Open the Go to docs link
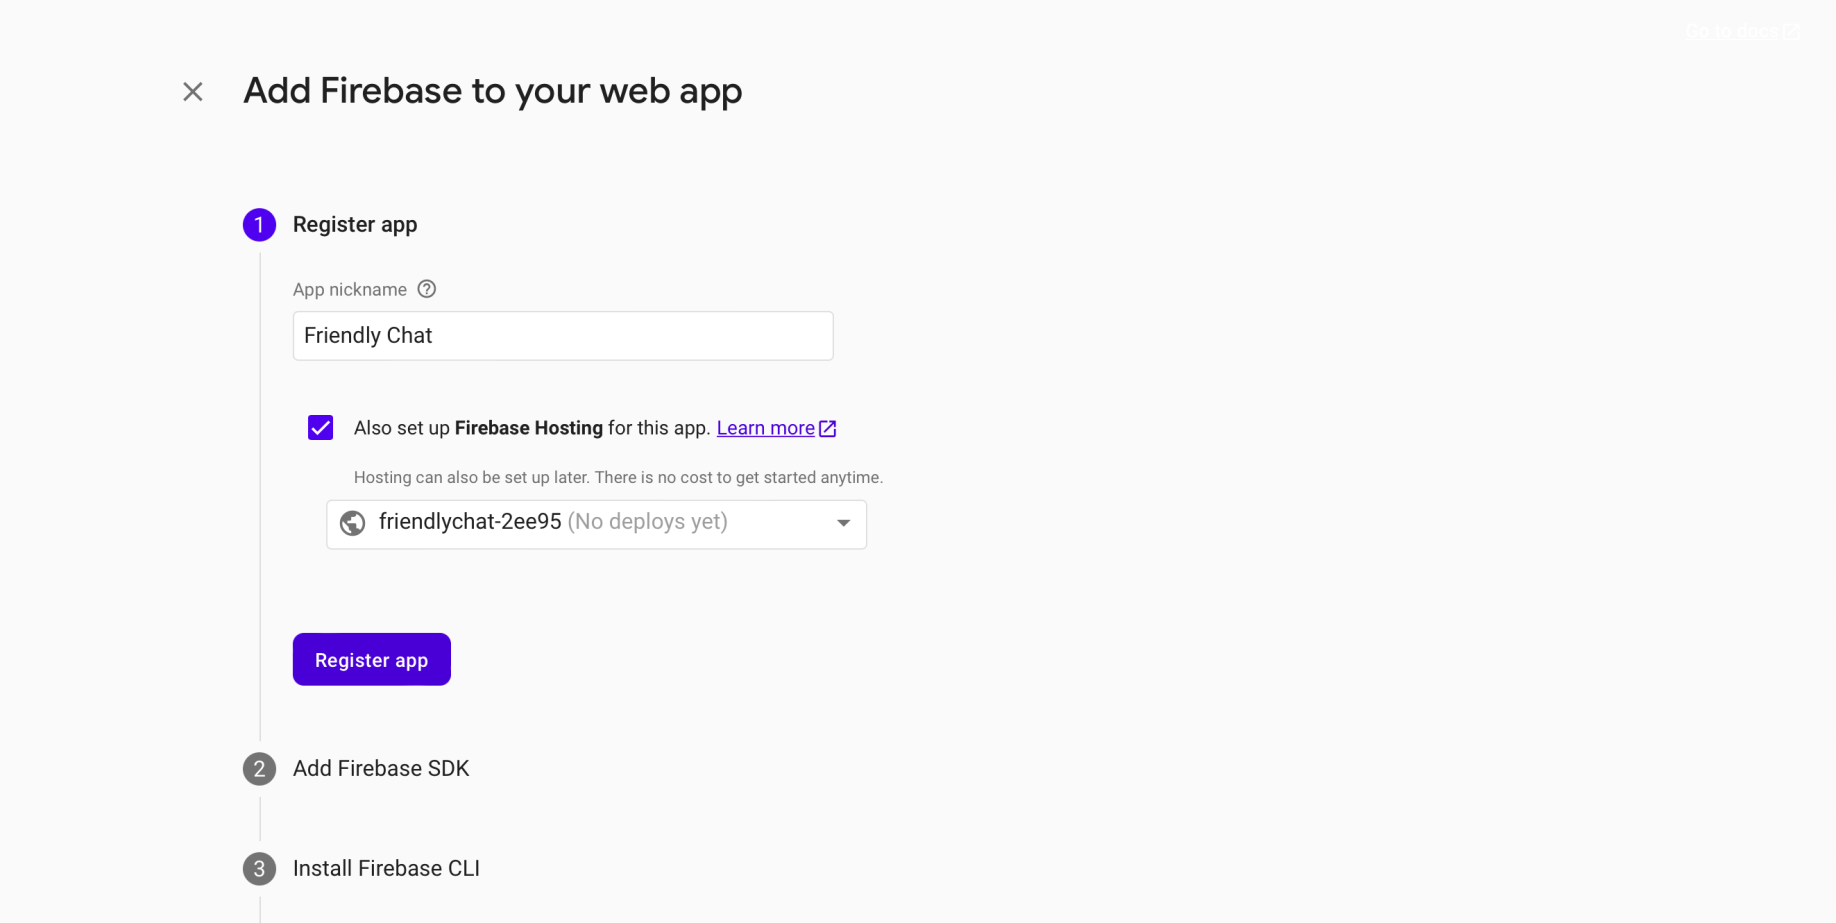This screenshot has width=1836, height=923. 1732,31
